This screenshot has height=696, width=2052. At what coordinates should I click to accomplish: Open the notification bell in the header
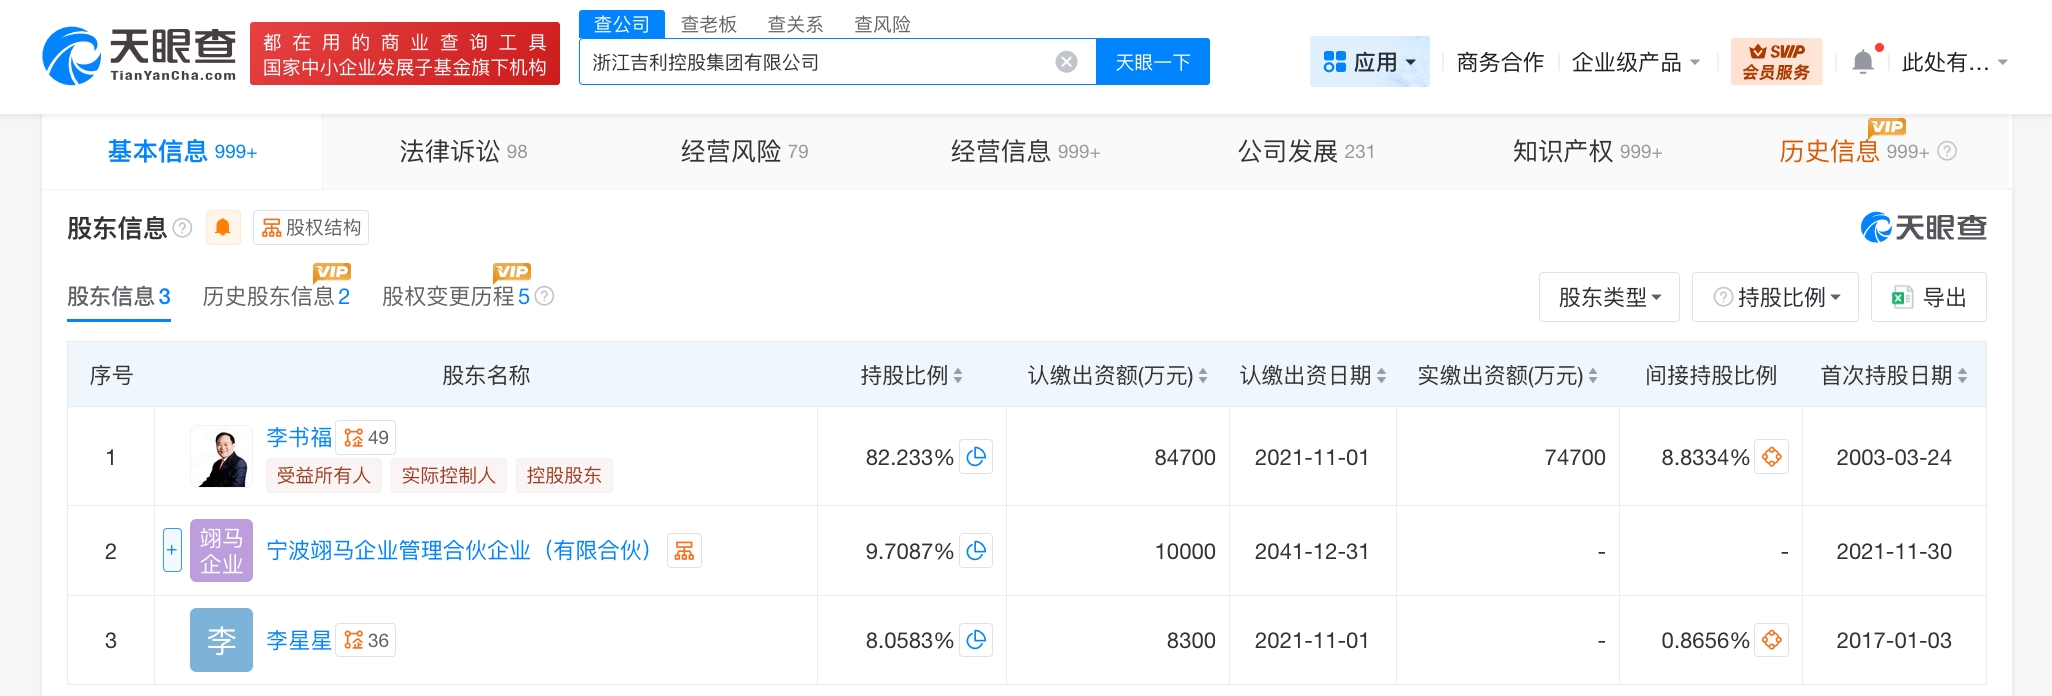point(1862,62)
